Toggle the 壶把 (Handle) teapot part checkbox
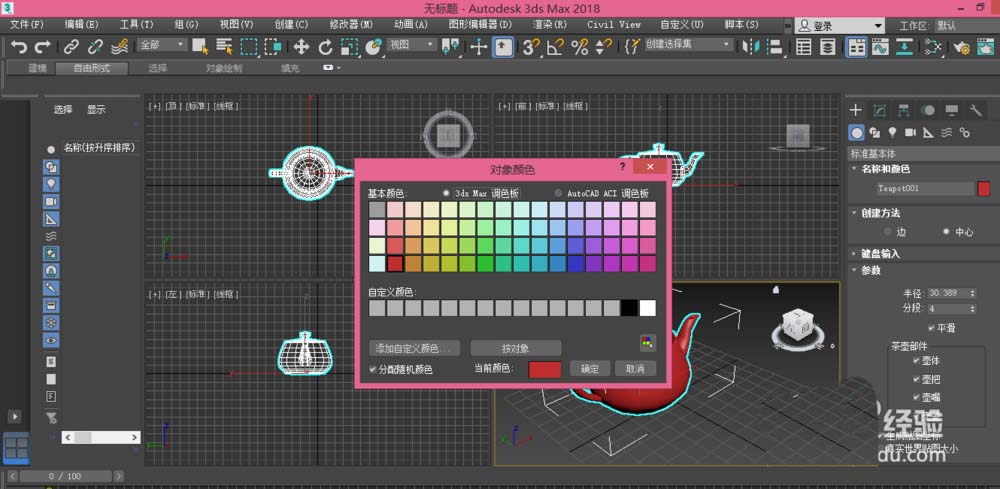Image resolution: width=1000 pixels, height=489 pixels. click(x=916, y=379)
